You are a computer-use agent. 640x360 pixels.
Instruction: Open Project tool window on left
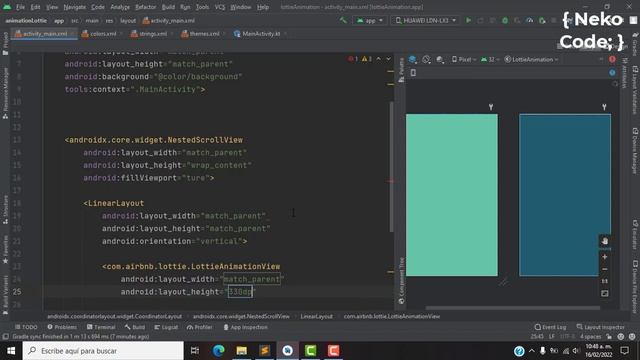pyautogui.click(x=5, y=44)
